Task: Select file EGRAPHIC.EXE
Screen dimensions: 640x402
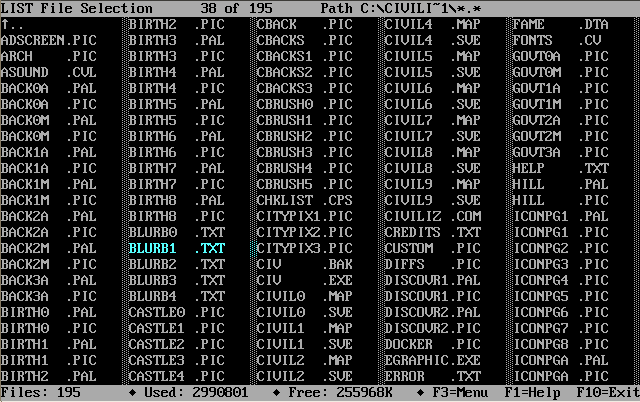Action: pyautogui.click(x=433, y=360)
